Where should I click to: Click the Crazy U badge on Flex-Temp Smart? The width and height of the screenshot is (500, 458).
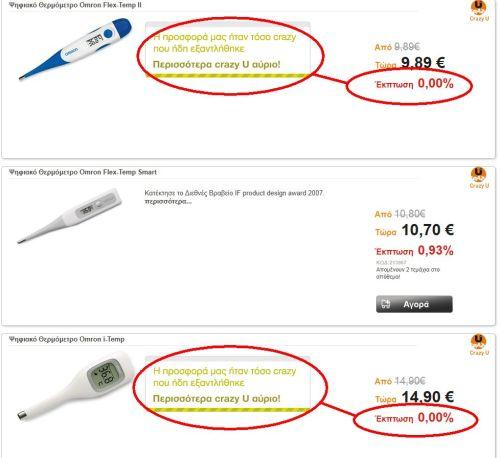479,178
